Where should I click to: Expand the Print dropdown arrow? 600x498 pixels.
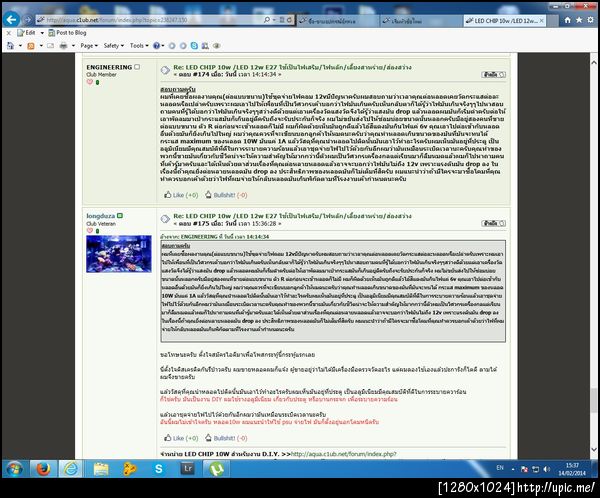tap(73, 46)
